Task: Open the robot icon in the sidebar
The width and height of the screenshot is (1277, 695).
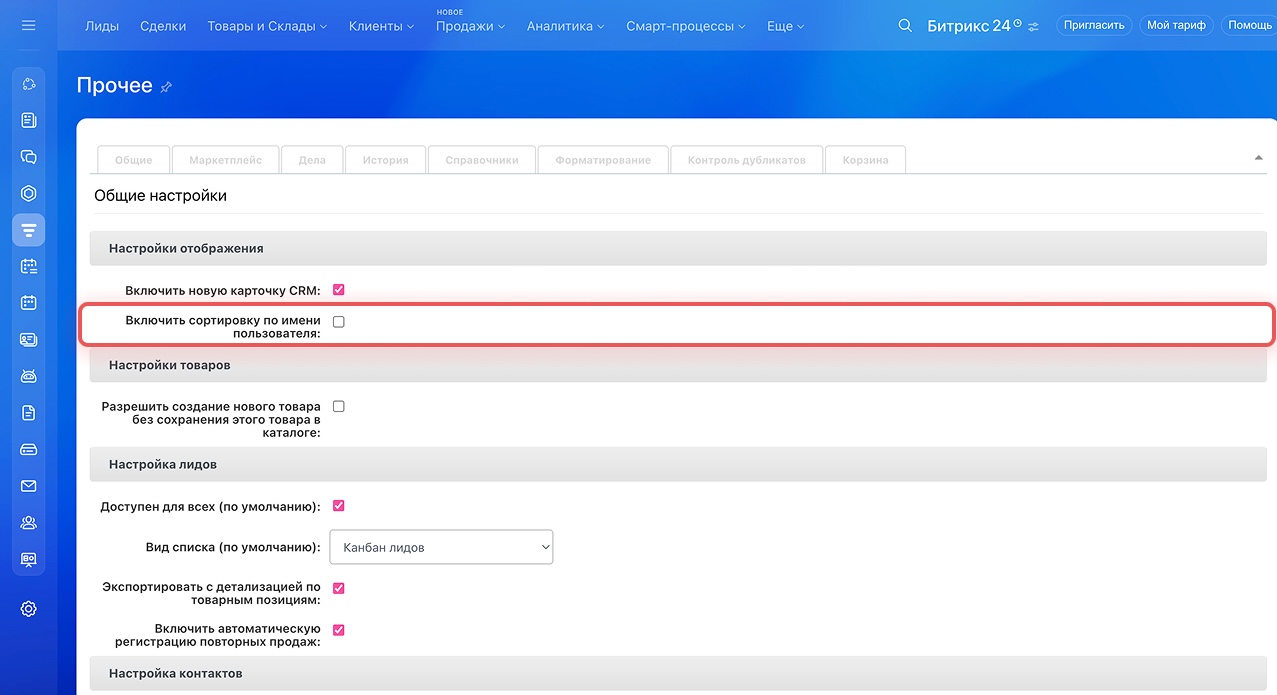Action: [x=28, y=376]
